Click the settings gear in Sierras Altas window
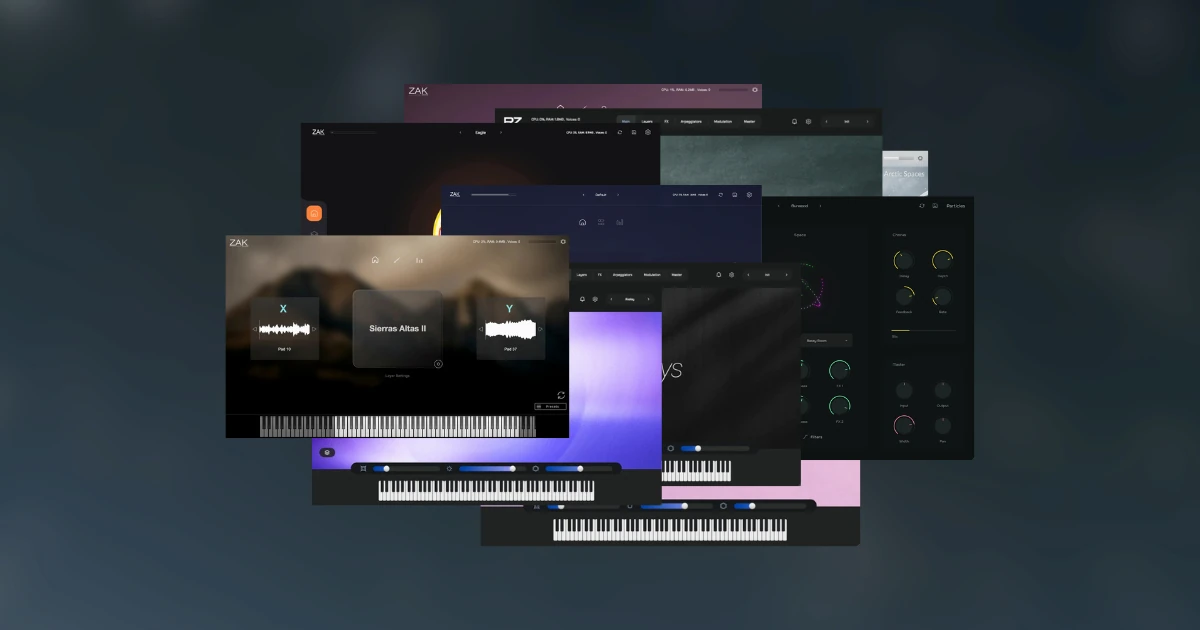 coord(563,241)
